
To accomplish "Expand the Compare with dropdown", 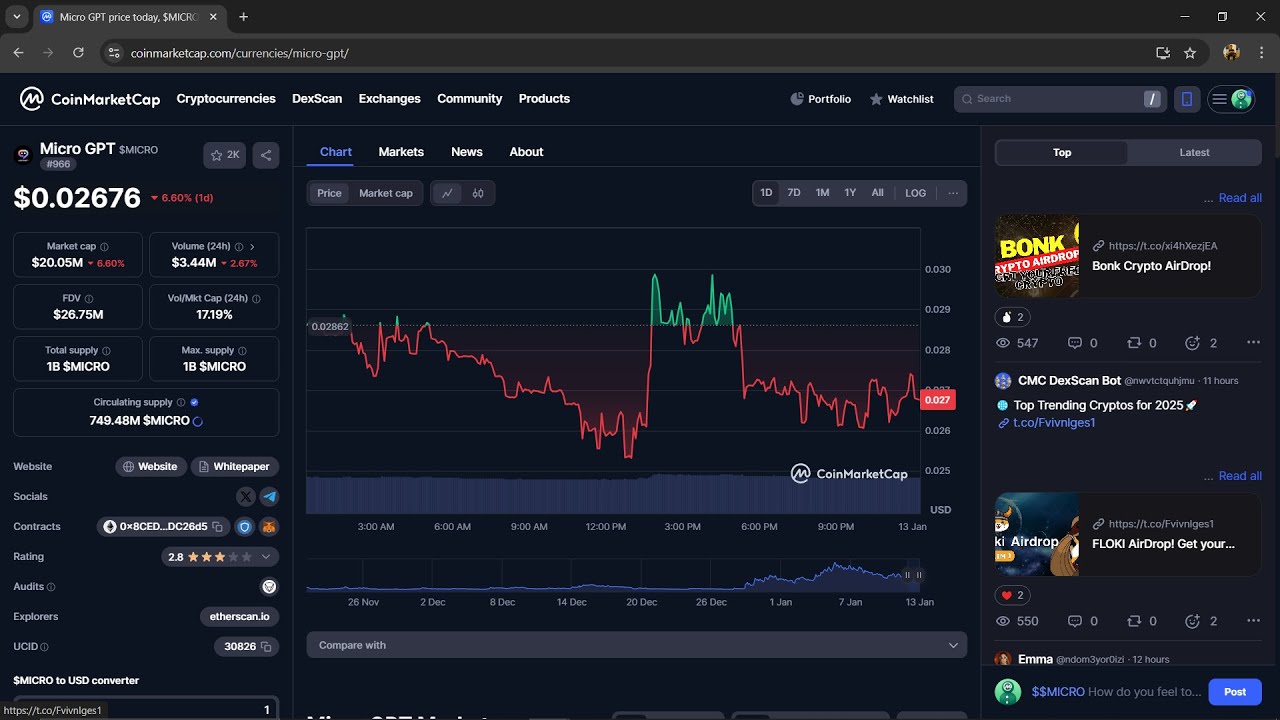I will click(637, 645).
